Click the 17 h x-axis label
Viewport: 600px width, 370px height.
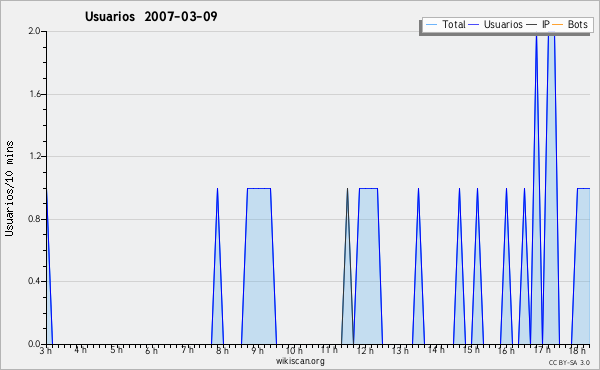(x=542, y=350)
